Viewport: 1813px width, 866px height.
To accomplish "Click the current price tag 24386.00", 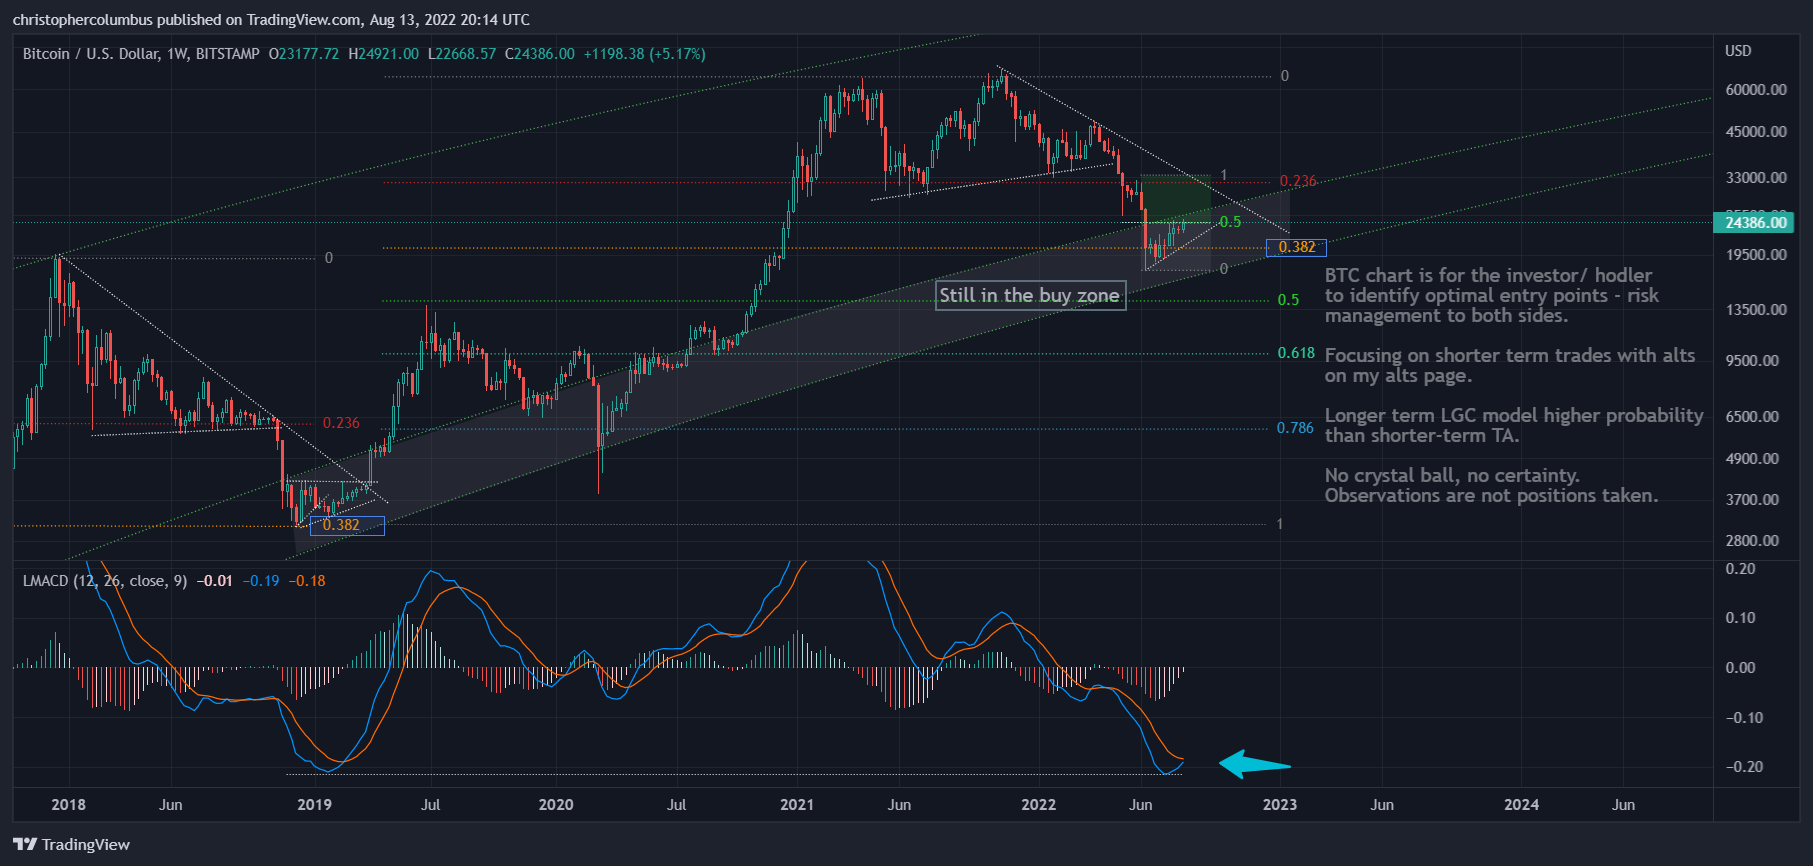I will click(1756, 222).
